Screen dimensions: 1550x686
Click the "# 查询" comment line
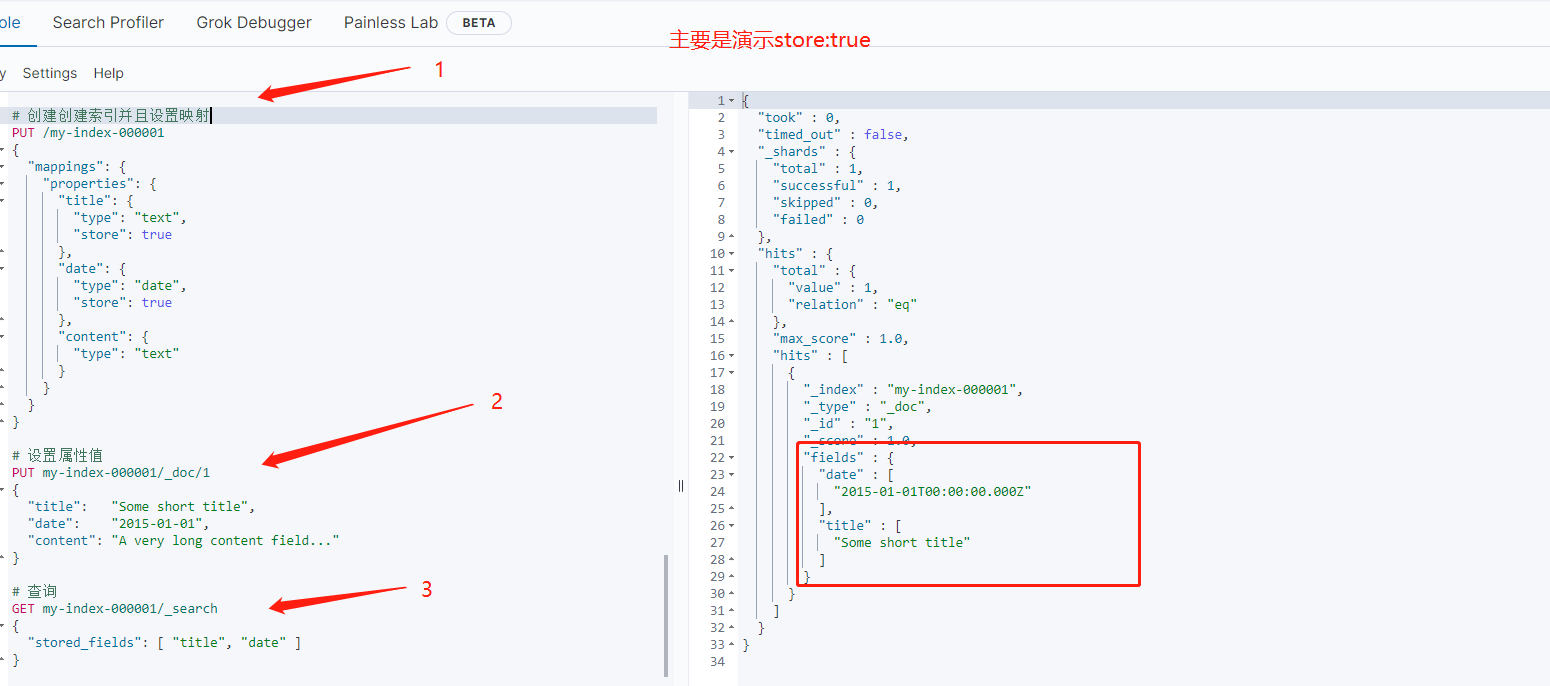pos(35,591)
